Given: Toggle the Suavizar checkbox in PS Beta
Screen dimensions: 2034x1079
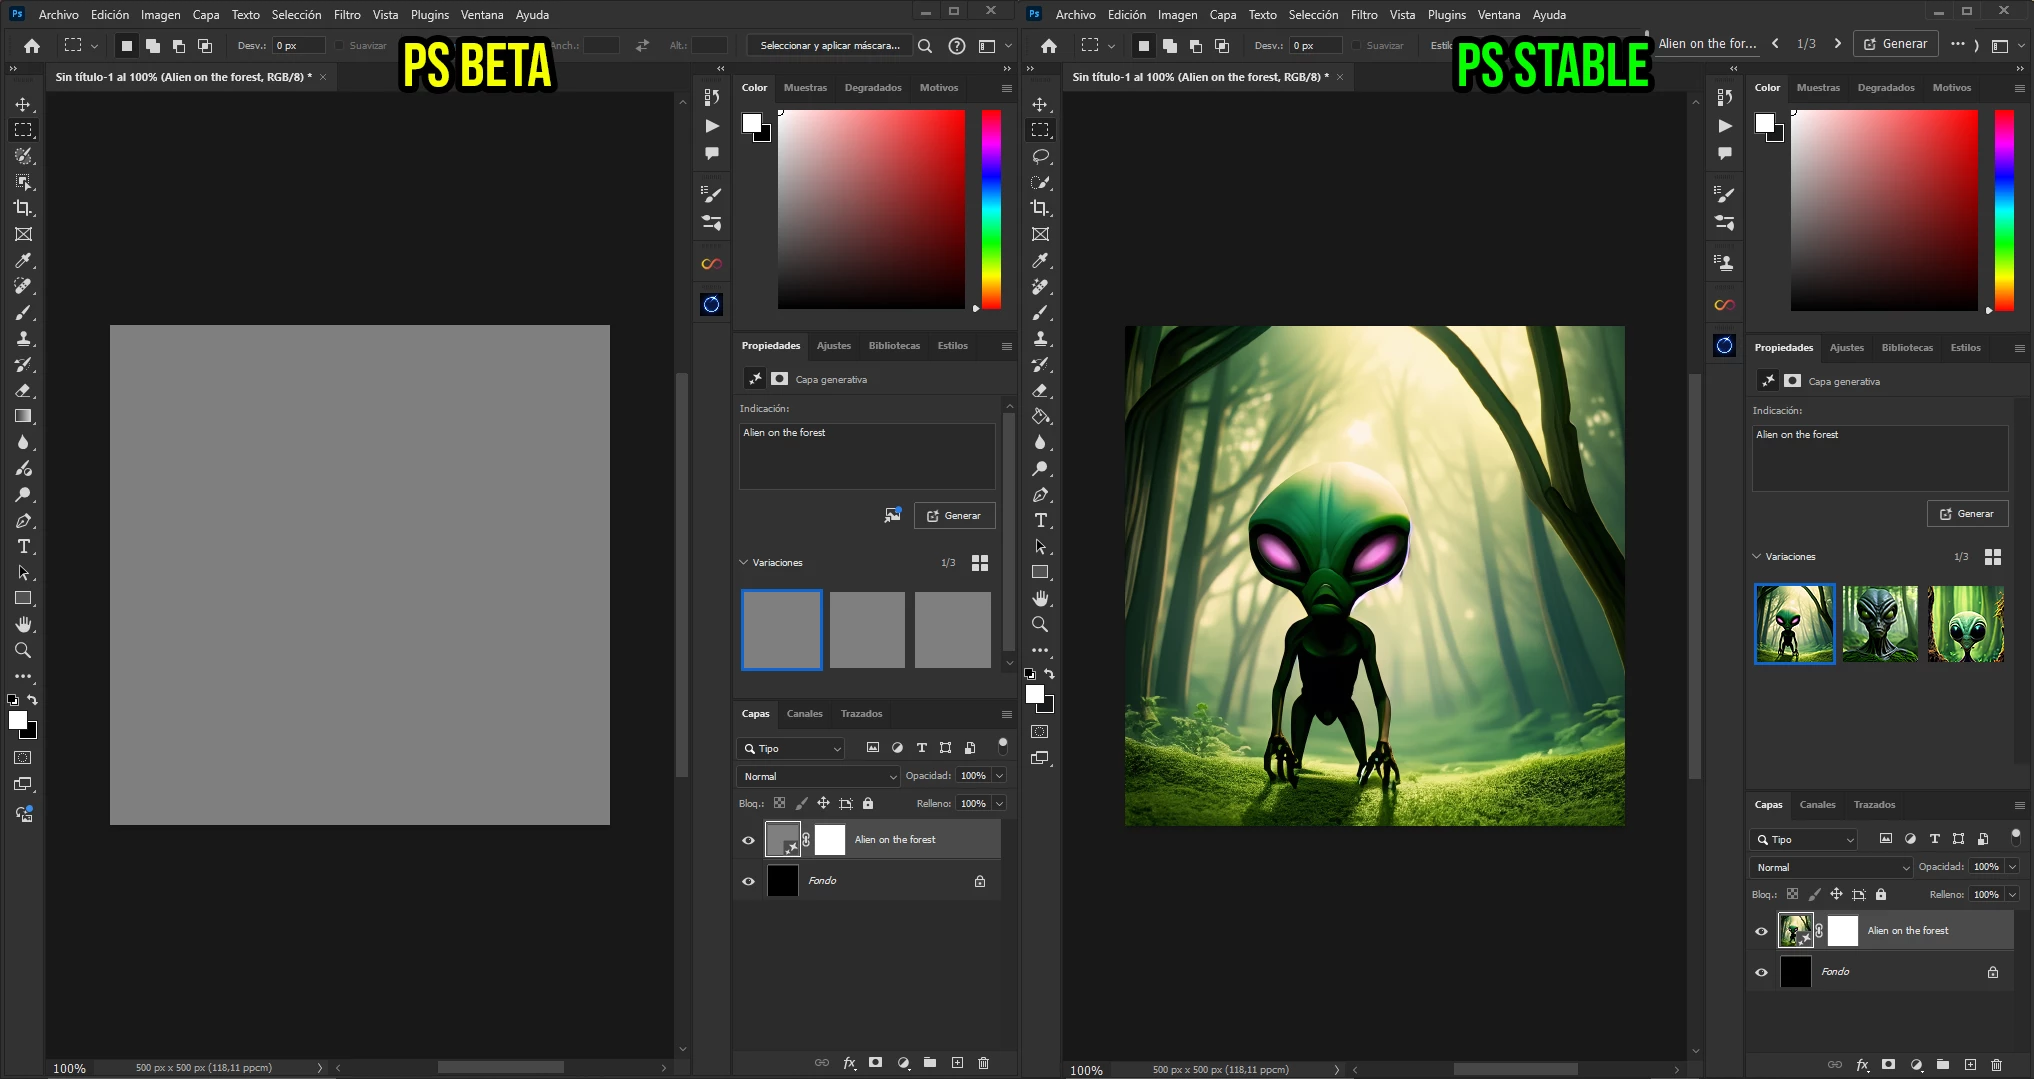Looking at the screenshot, I should (340, 45).
